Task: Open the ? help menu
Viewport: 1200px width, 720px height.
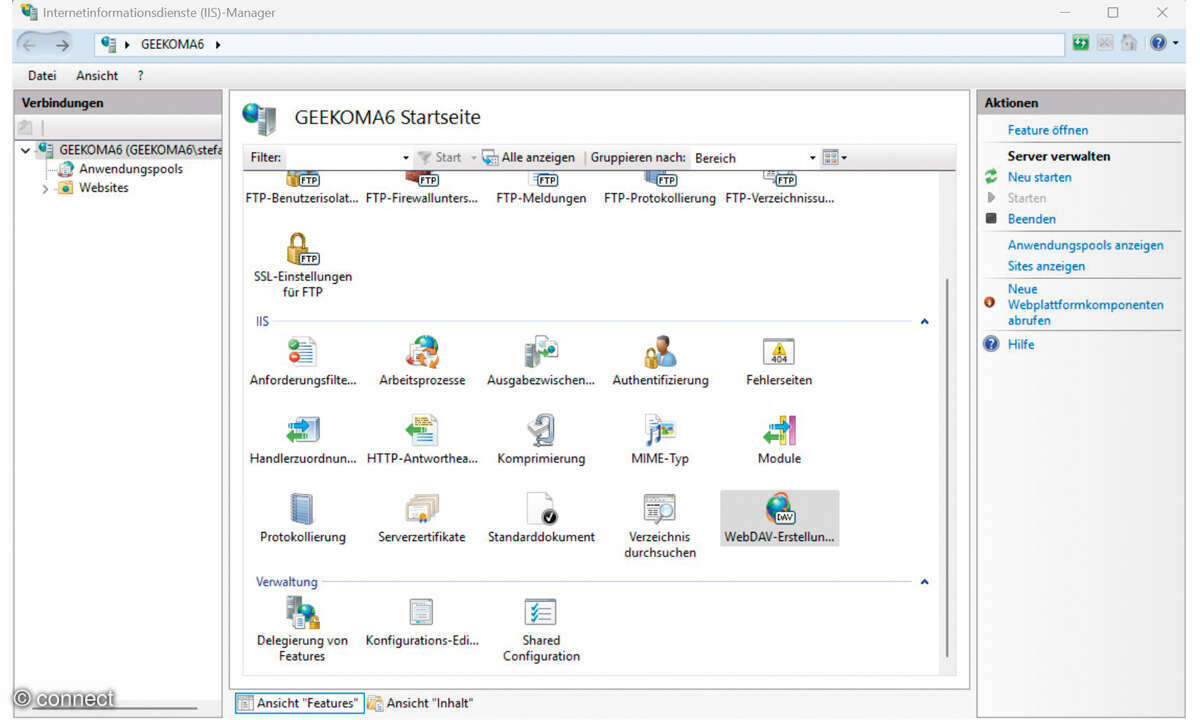Action: (x=141, y=76)
